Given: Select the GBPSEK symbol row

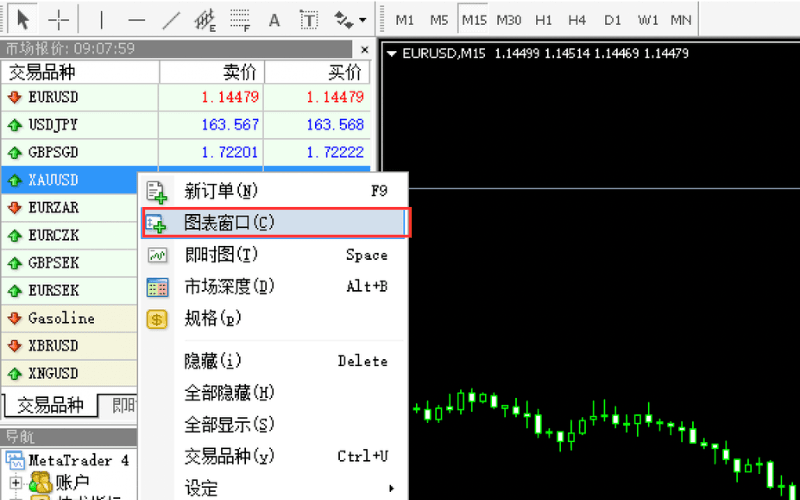Looking at the screenshot, I should click(70, 263).
